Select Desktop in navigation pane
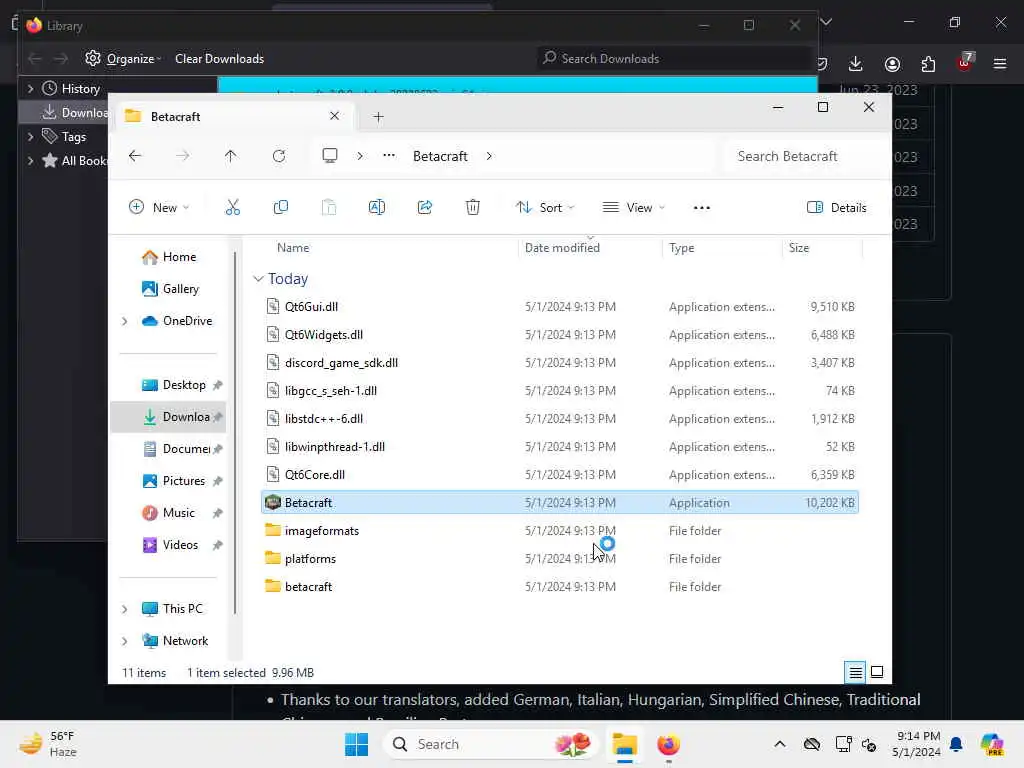The height and width of the screenshot is (768, 1024). coord(174,385)
